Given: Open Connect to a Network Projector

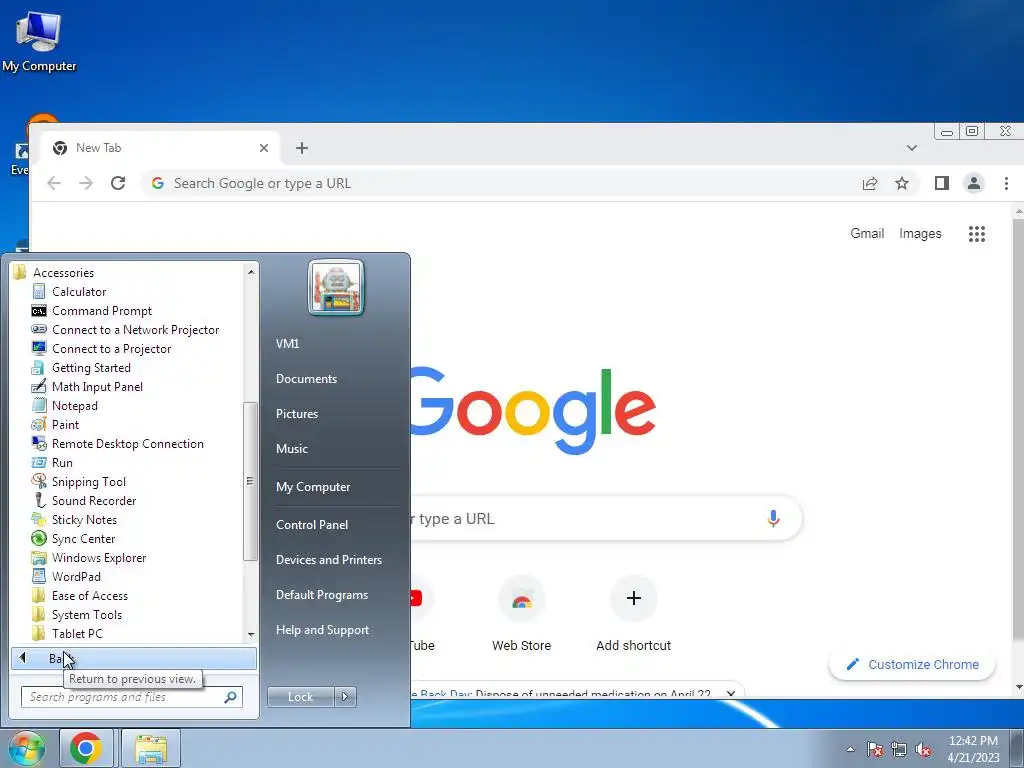Looking at the screenshot, I should (x=135, y=330).
